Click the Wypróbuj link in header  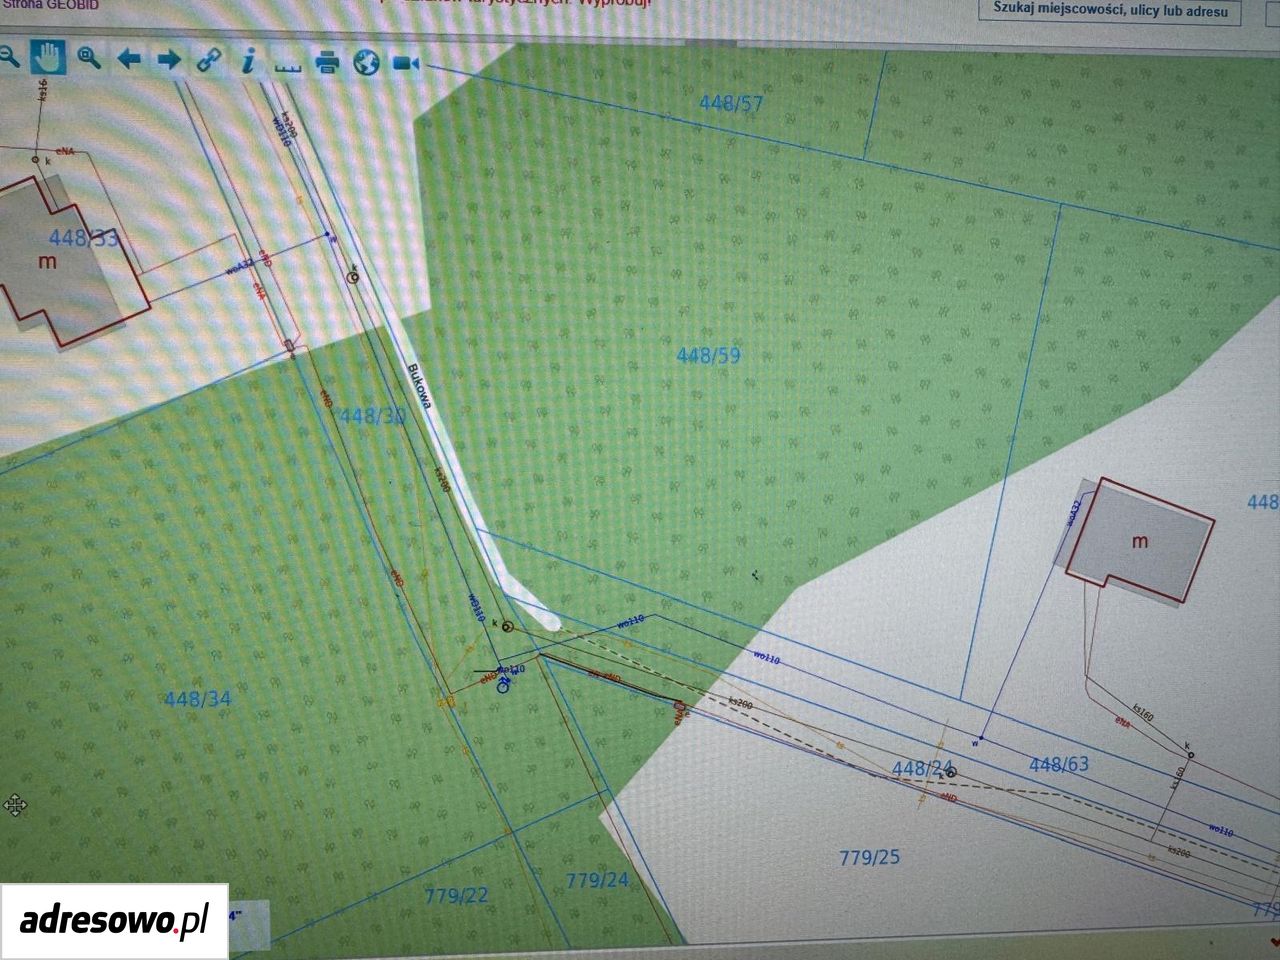[x=614, y=3]
